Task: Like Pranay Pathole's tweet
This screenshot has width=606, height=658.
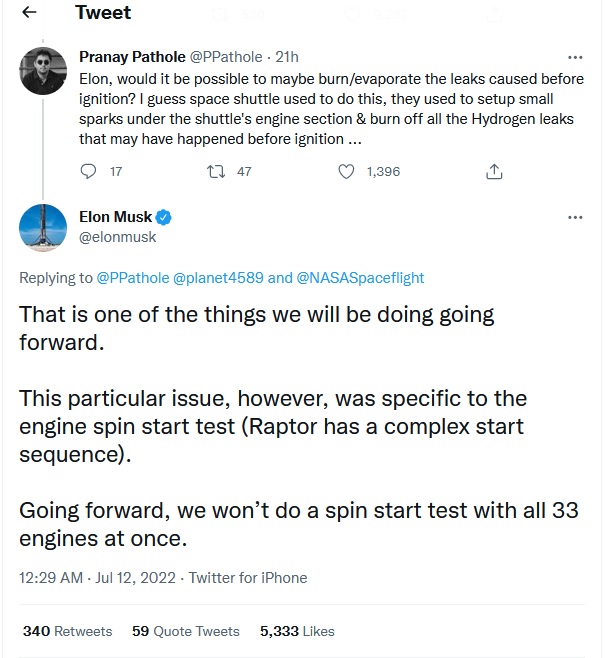Action: point(347,172)
